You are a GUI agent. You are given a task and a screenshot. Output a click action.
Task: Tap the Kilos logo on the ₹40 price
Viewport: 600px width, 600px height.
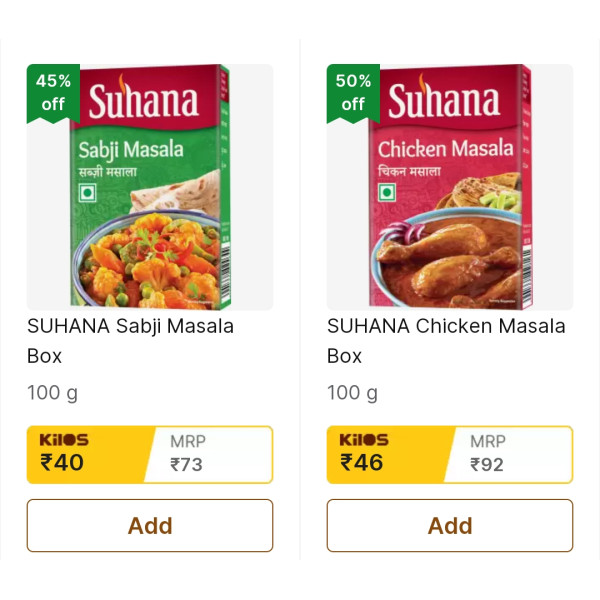pos(64,440)
